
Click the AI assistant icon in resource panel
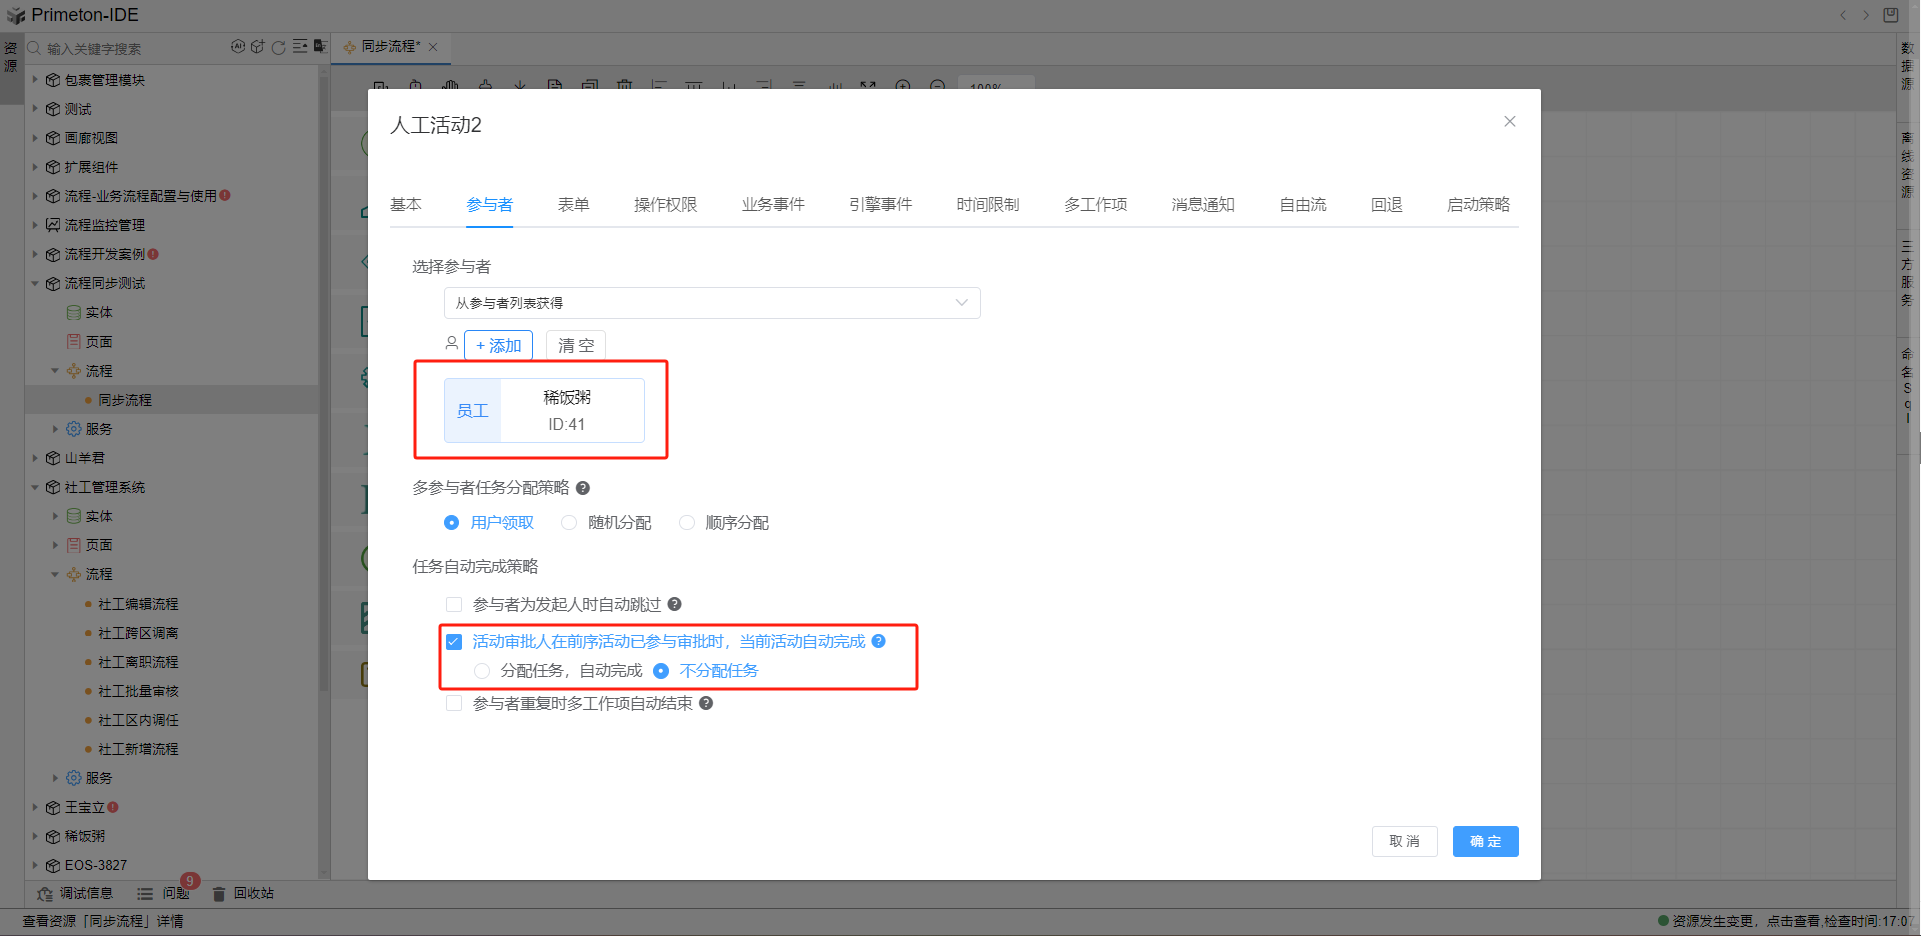238,47
